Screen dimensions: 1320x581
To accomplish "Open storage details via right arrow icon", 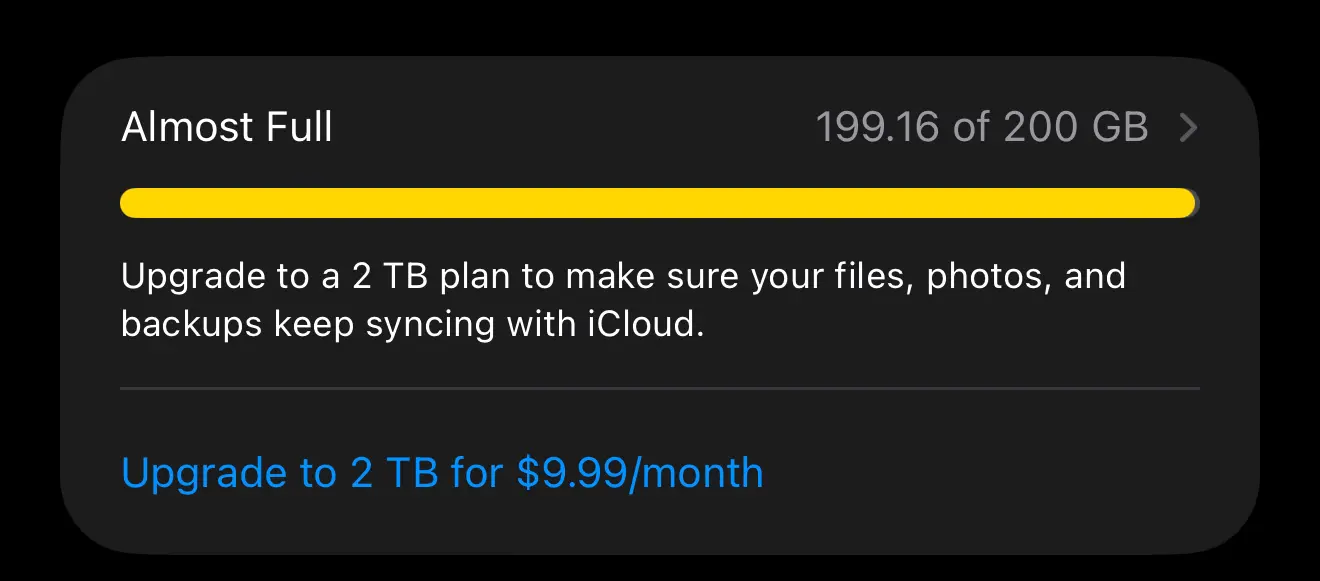I will [x=1188, y=128].
